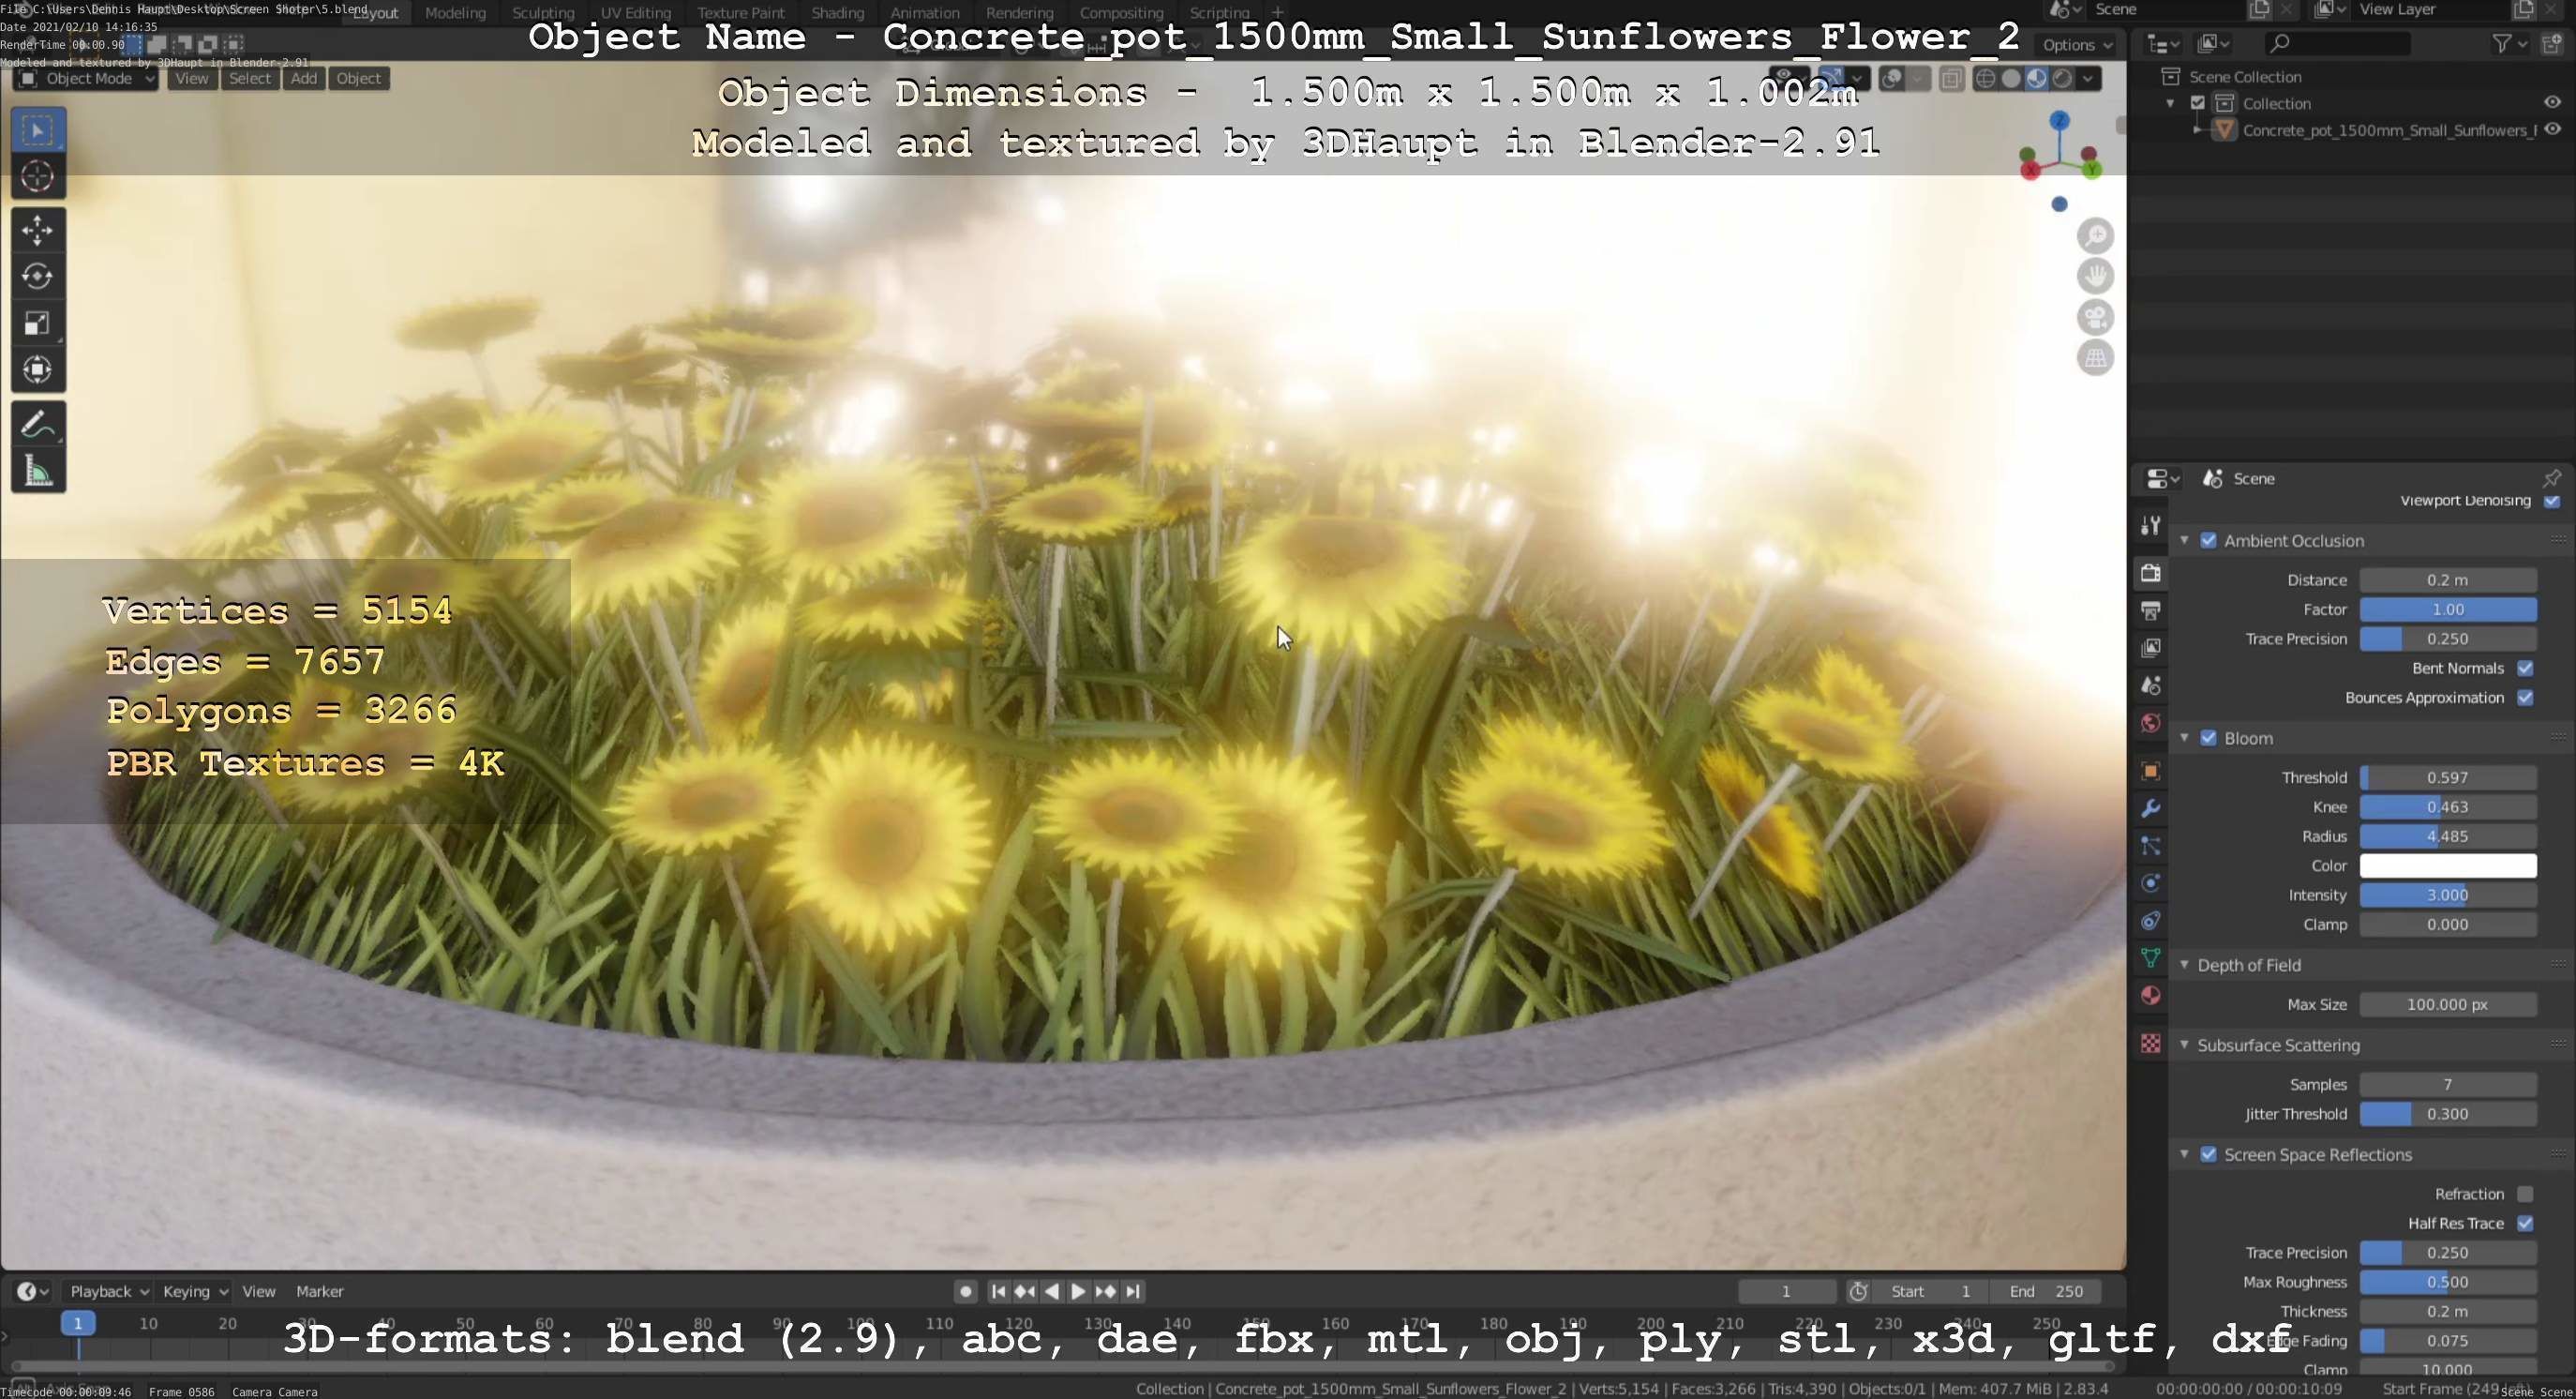Select the Measure ruler tool
The image size is (2576, 1399).
point(38,471)
